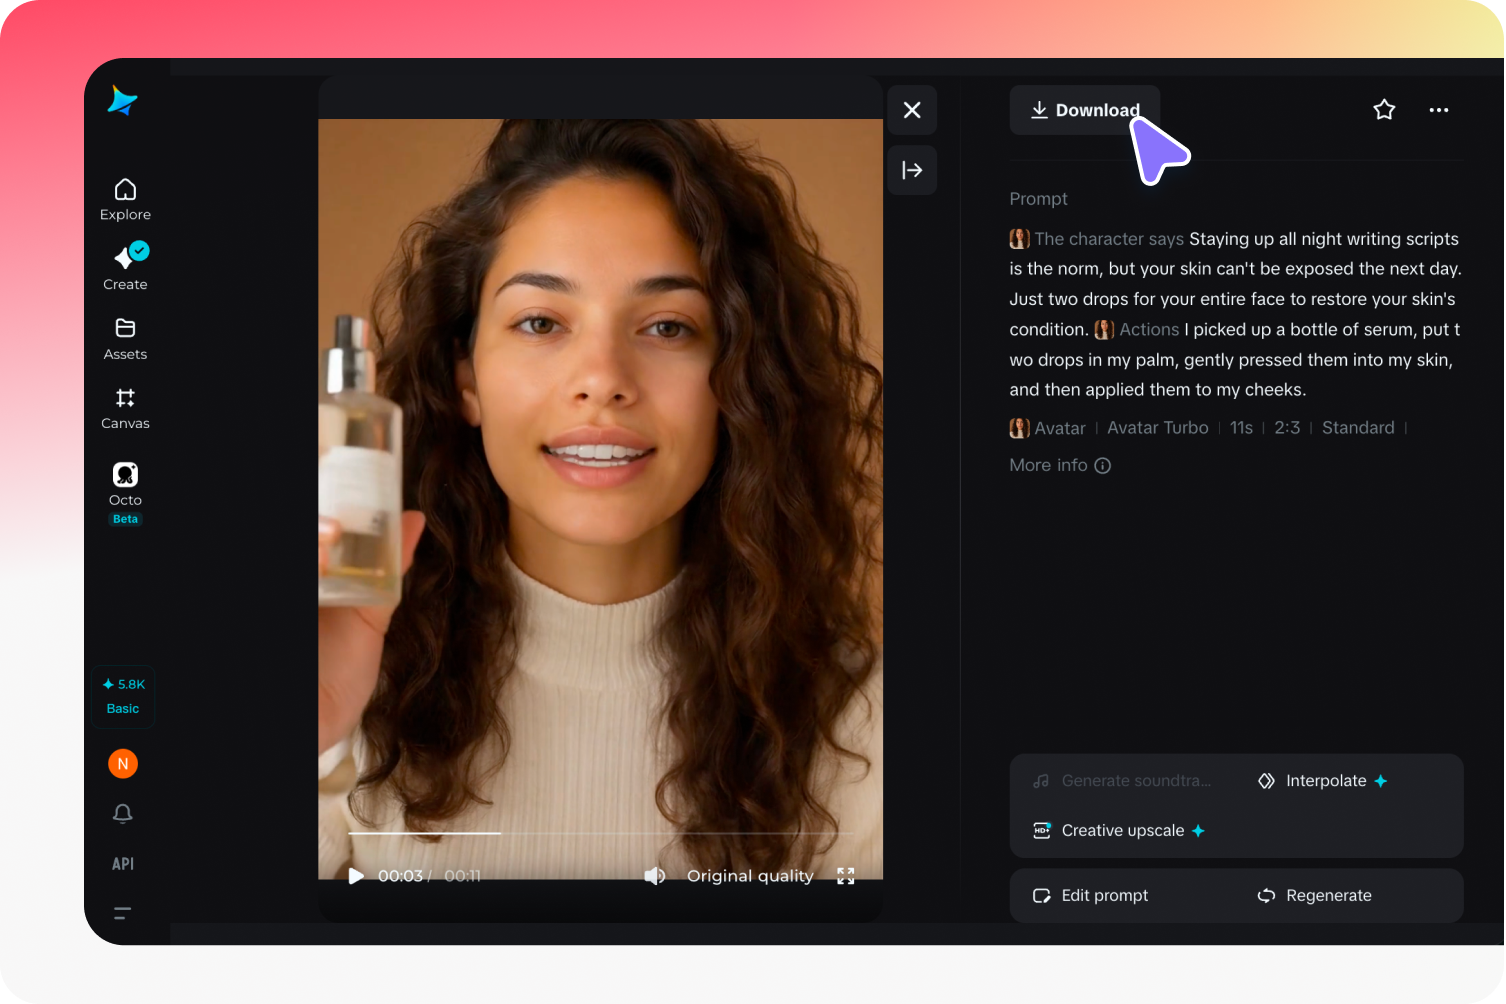Open the Canvas tool
The height and width of the screenshot is (1004, 1506).
125,409
